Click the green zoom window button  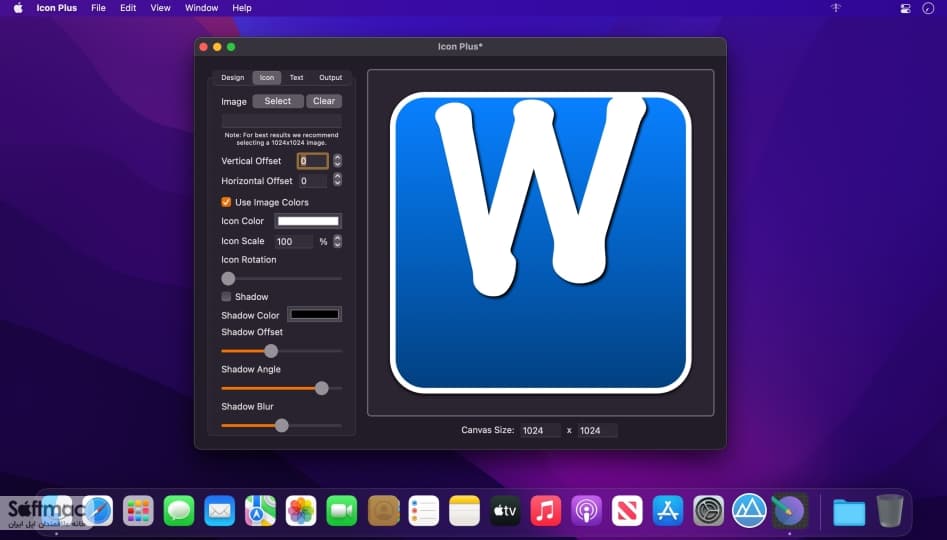231,47
